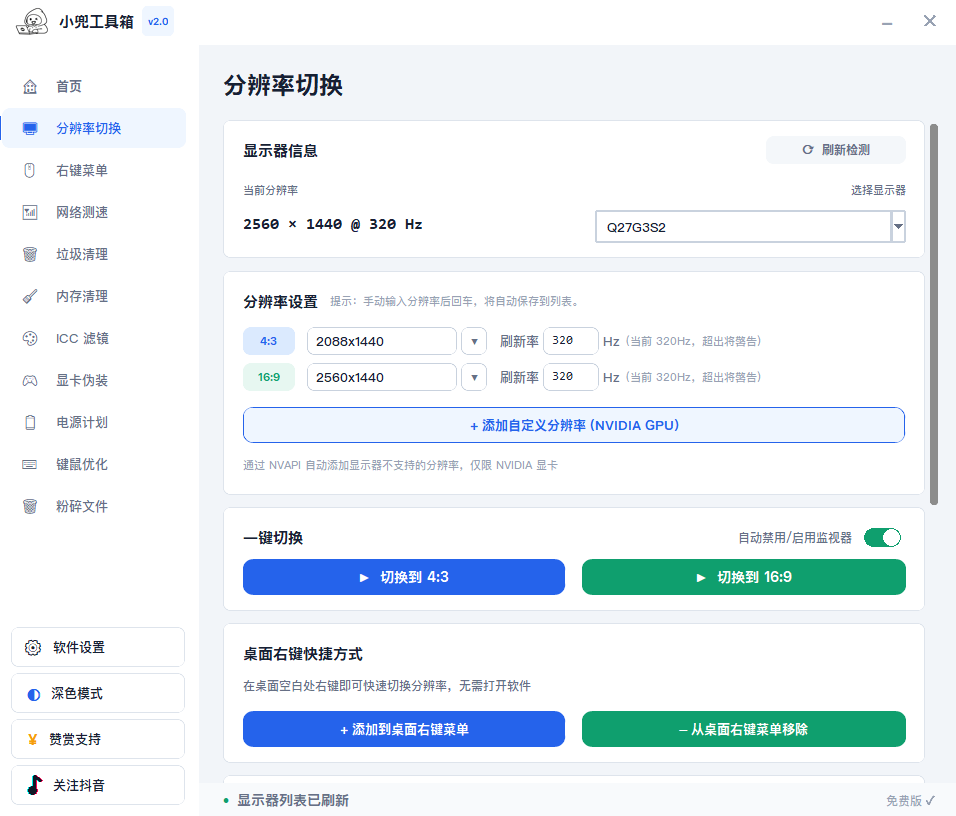Click the 刷新检测 button
Image resolution: width=956 pixels, height=816 pixels.
click(835, 150)
